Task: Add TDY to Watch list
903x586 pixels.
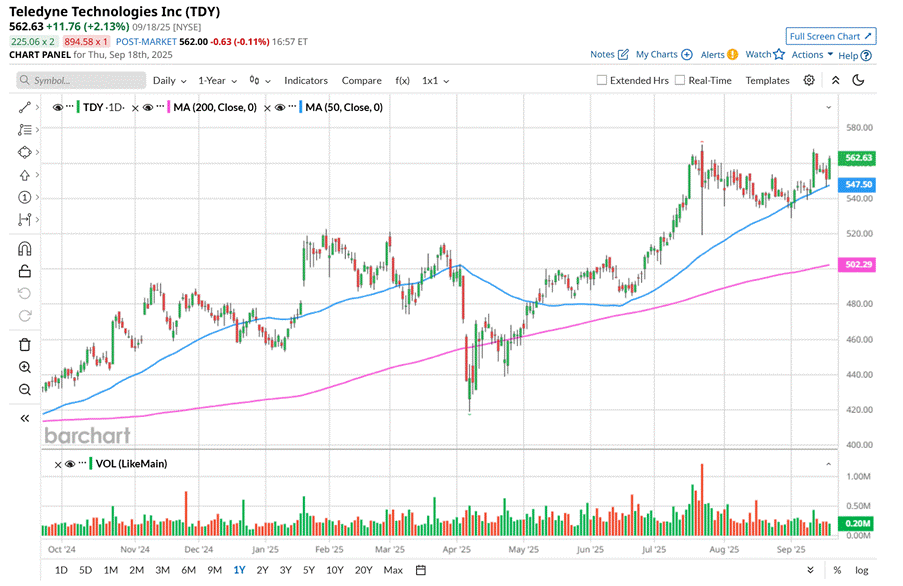Action: click(765, 54)
